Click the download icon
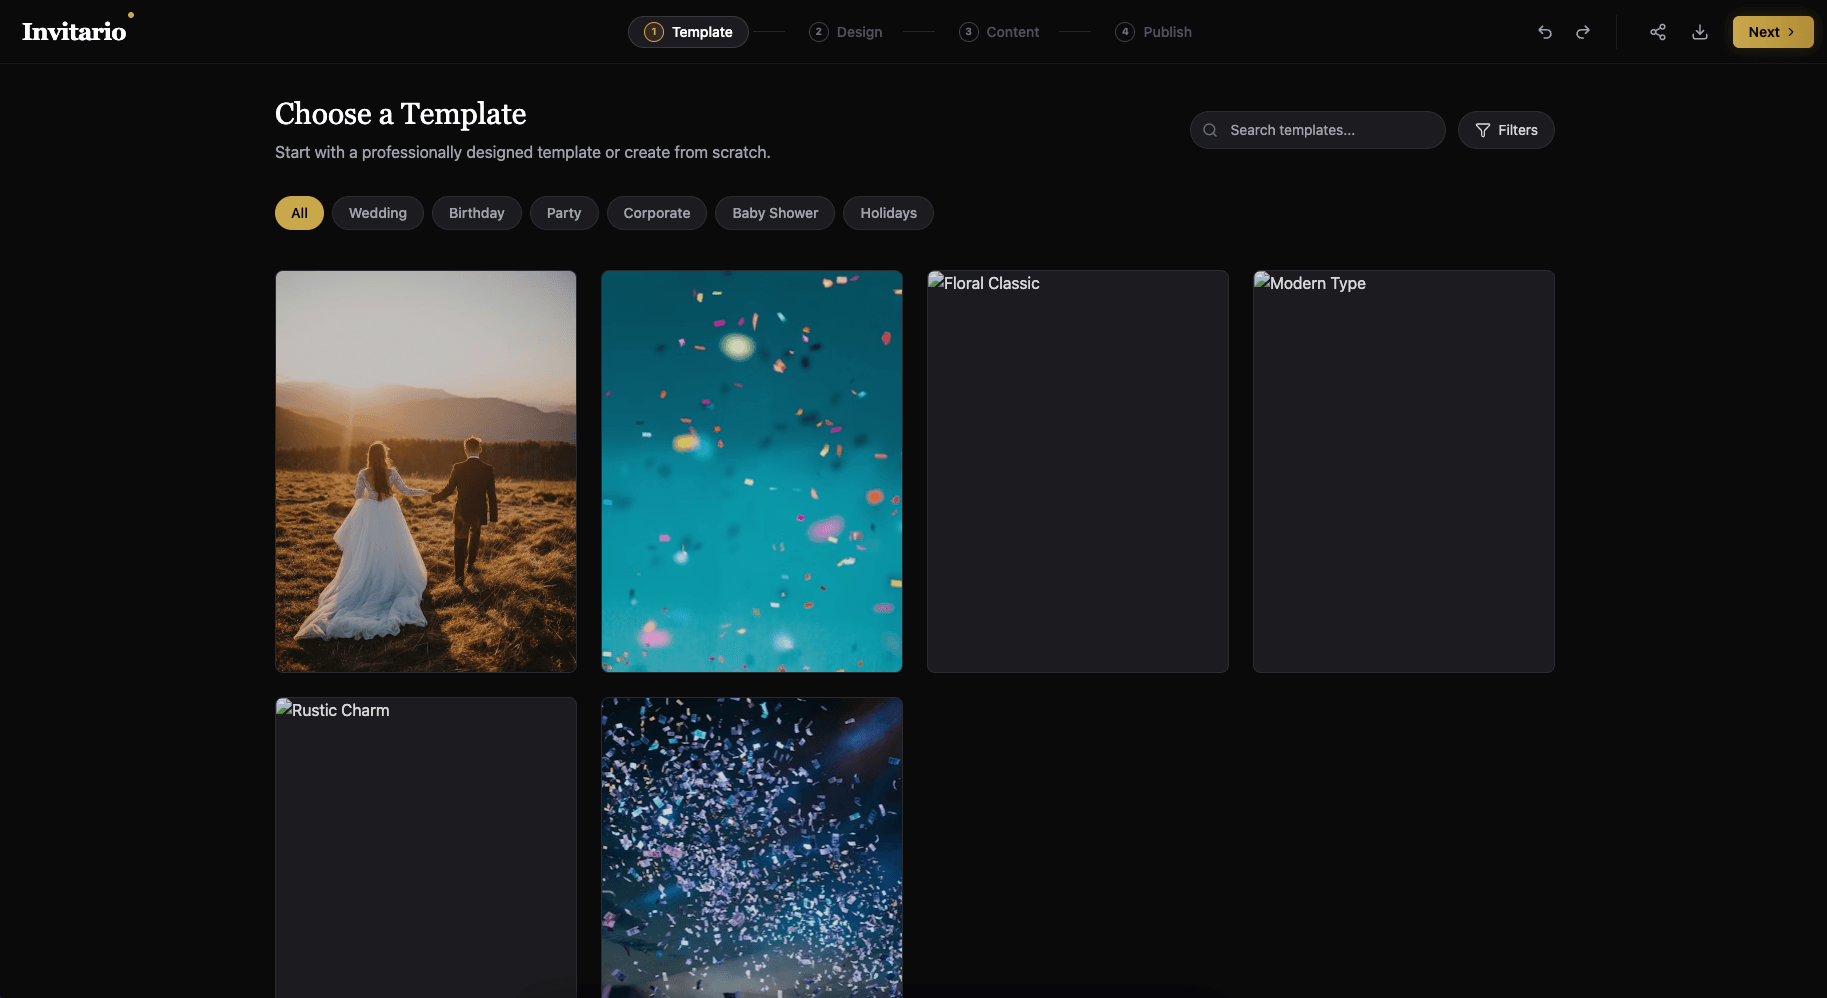The height and width of the screenshot is (998, 1827). click(x=1700, y=32)
